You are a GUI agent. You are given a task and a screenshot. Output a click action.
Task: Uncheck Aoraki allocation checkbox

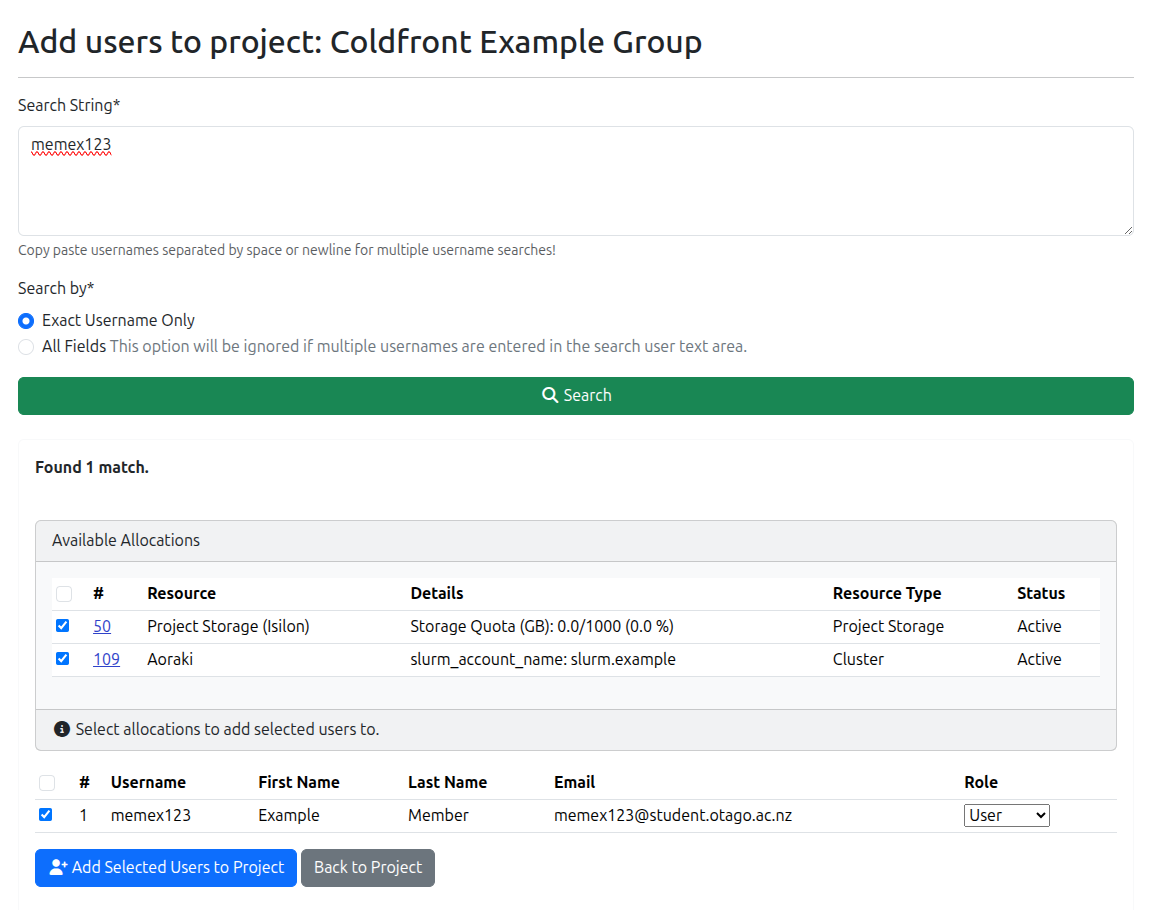[62, 659]
